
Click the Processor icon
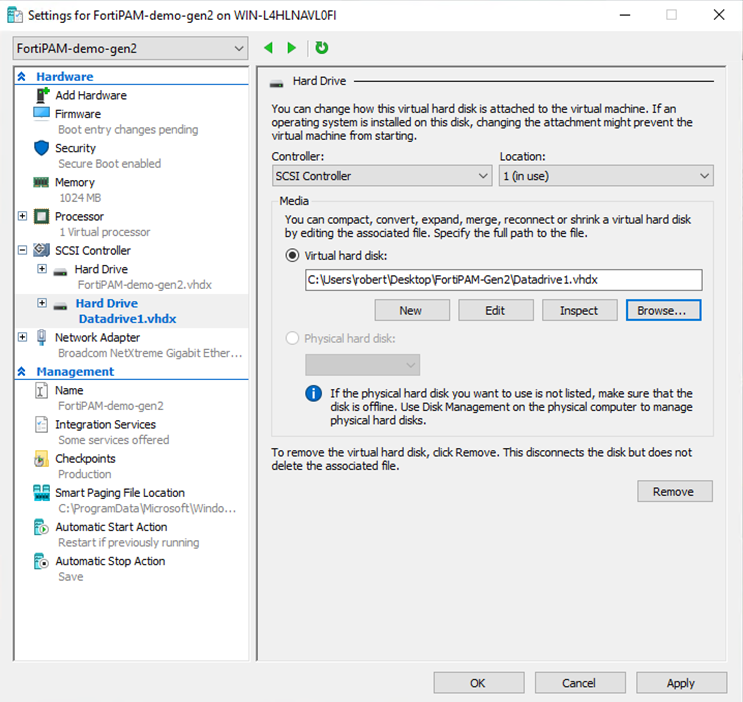[41, 217]
